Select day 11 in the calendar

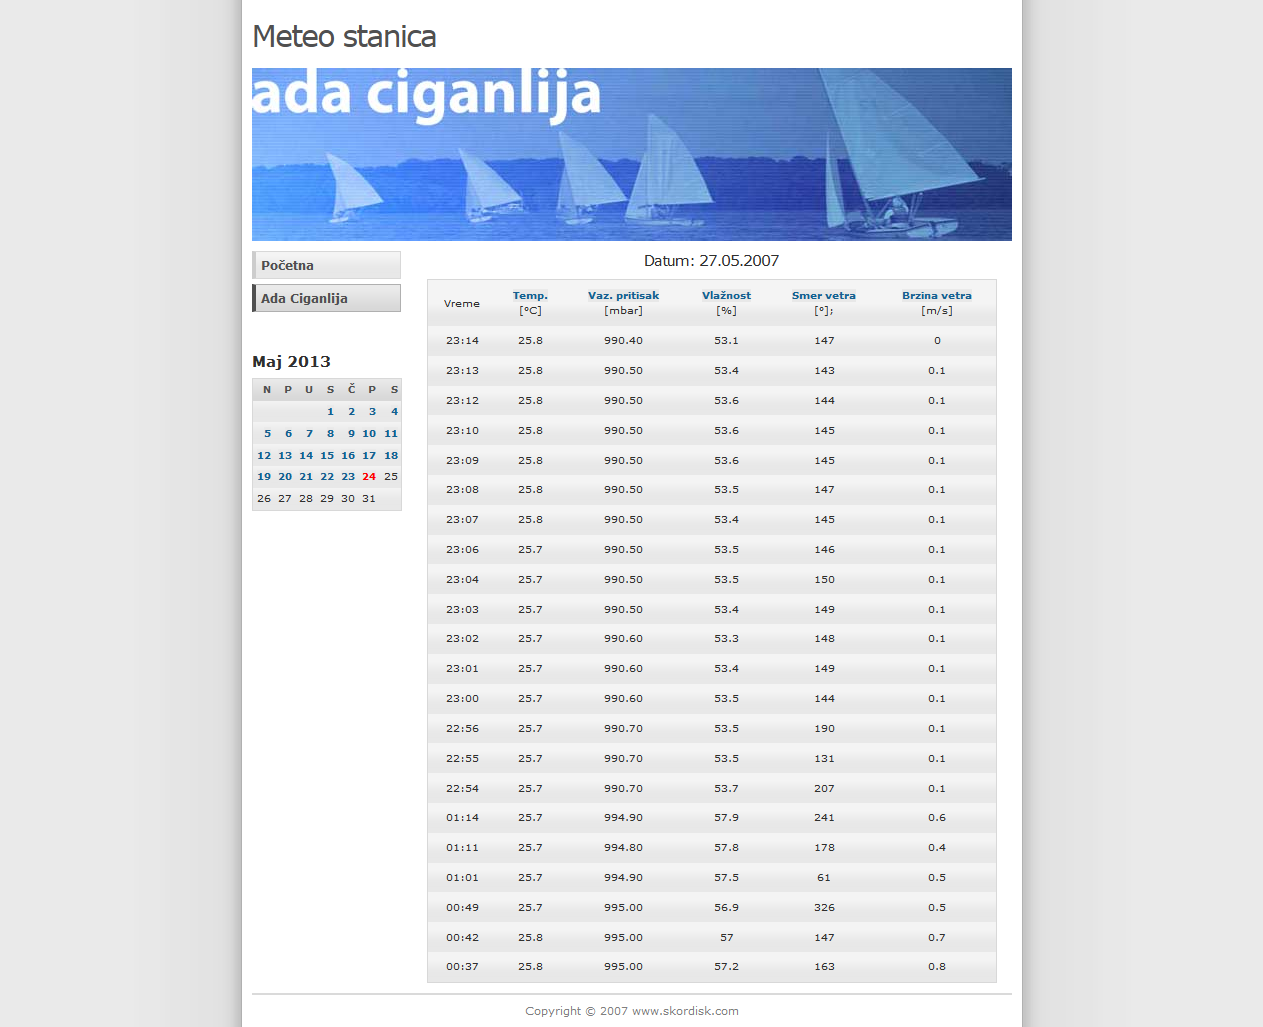click(391, 434)
